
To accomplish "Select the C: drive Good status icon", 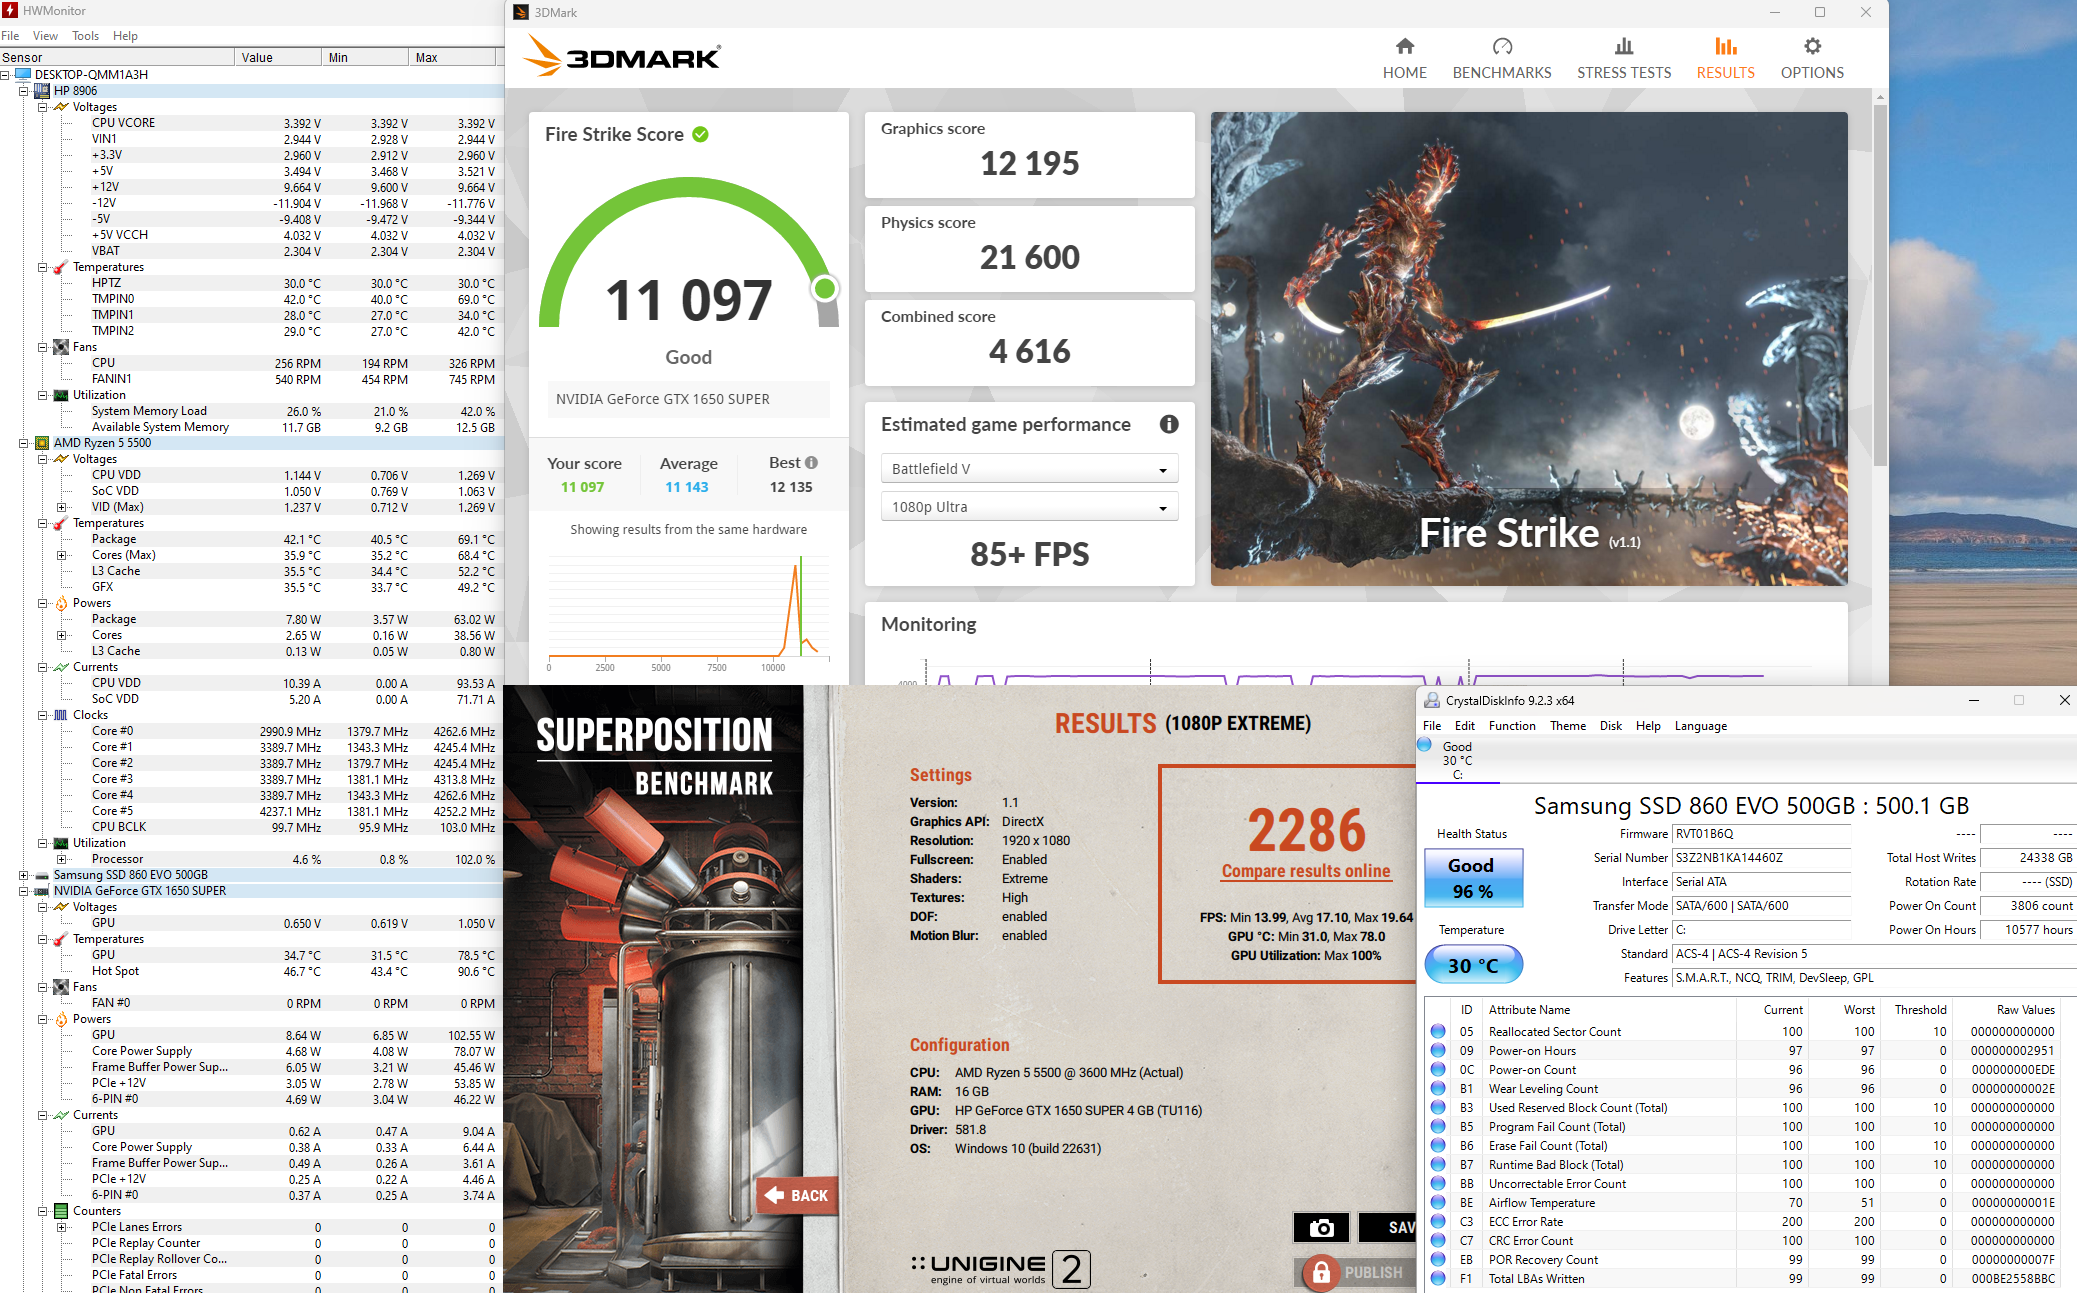I will 1425,745.
